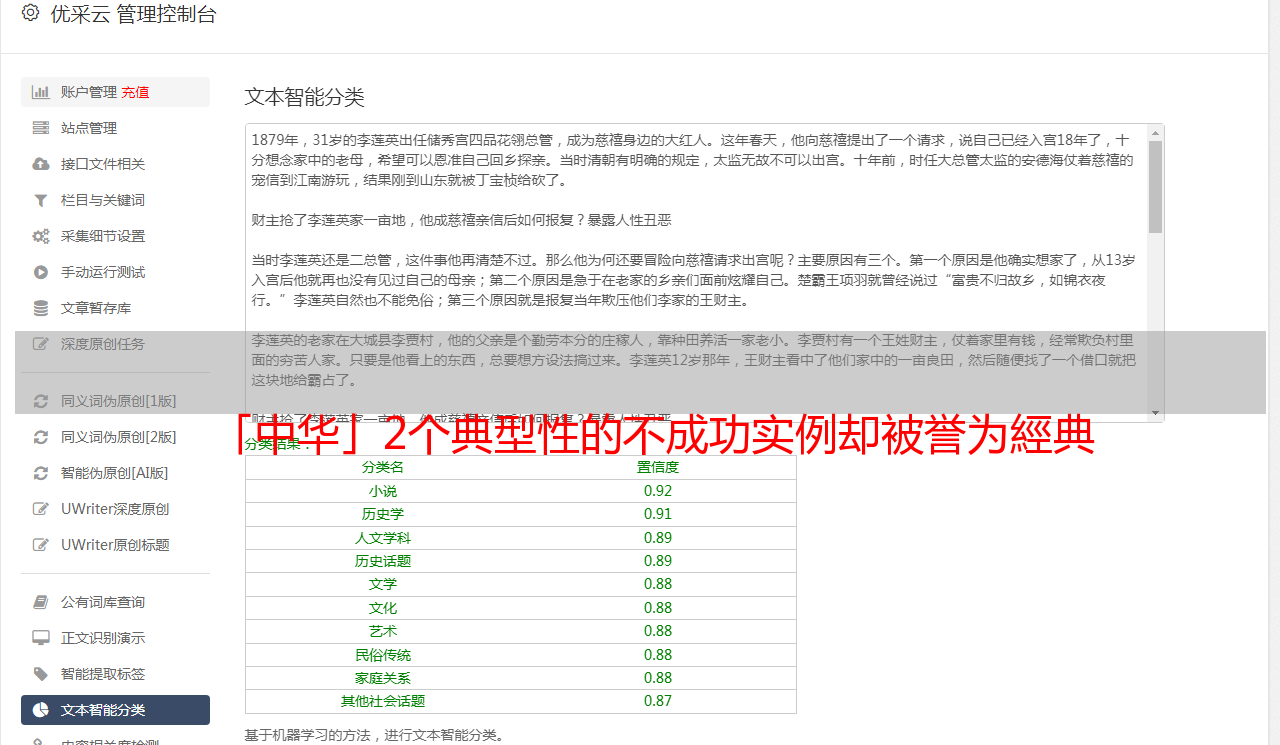Click the text area scroll up arrow
Screen dimensions: 1280x745
1155,132
